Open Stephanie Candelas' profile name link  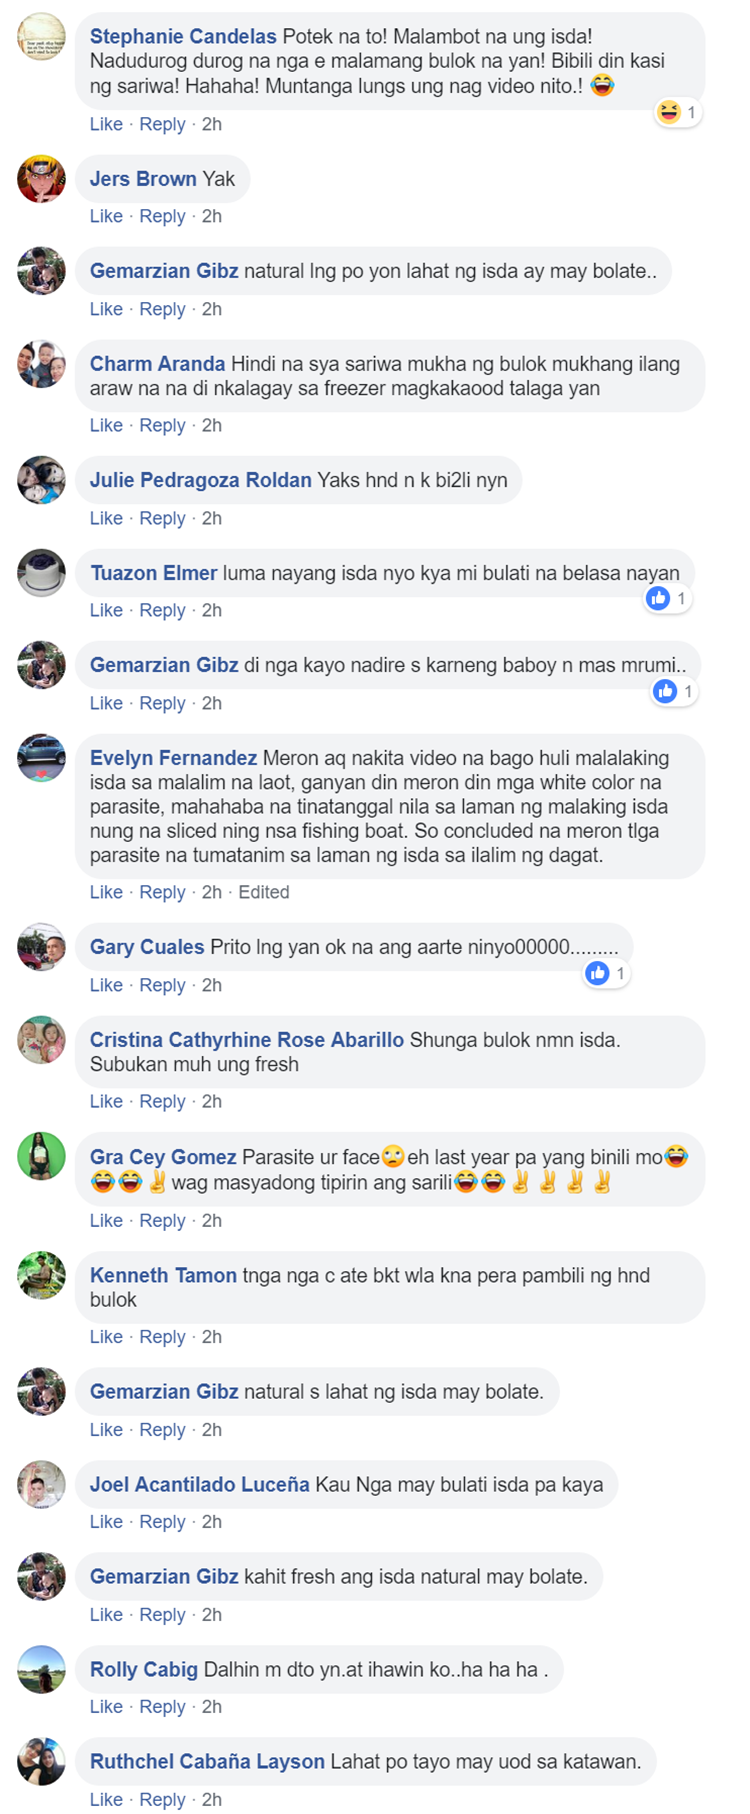[183, 36]
